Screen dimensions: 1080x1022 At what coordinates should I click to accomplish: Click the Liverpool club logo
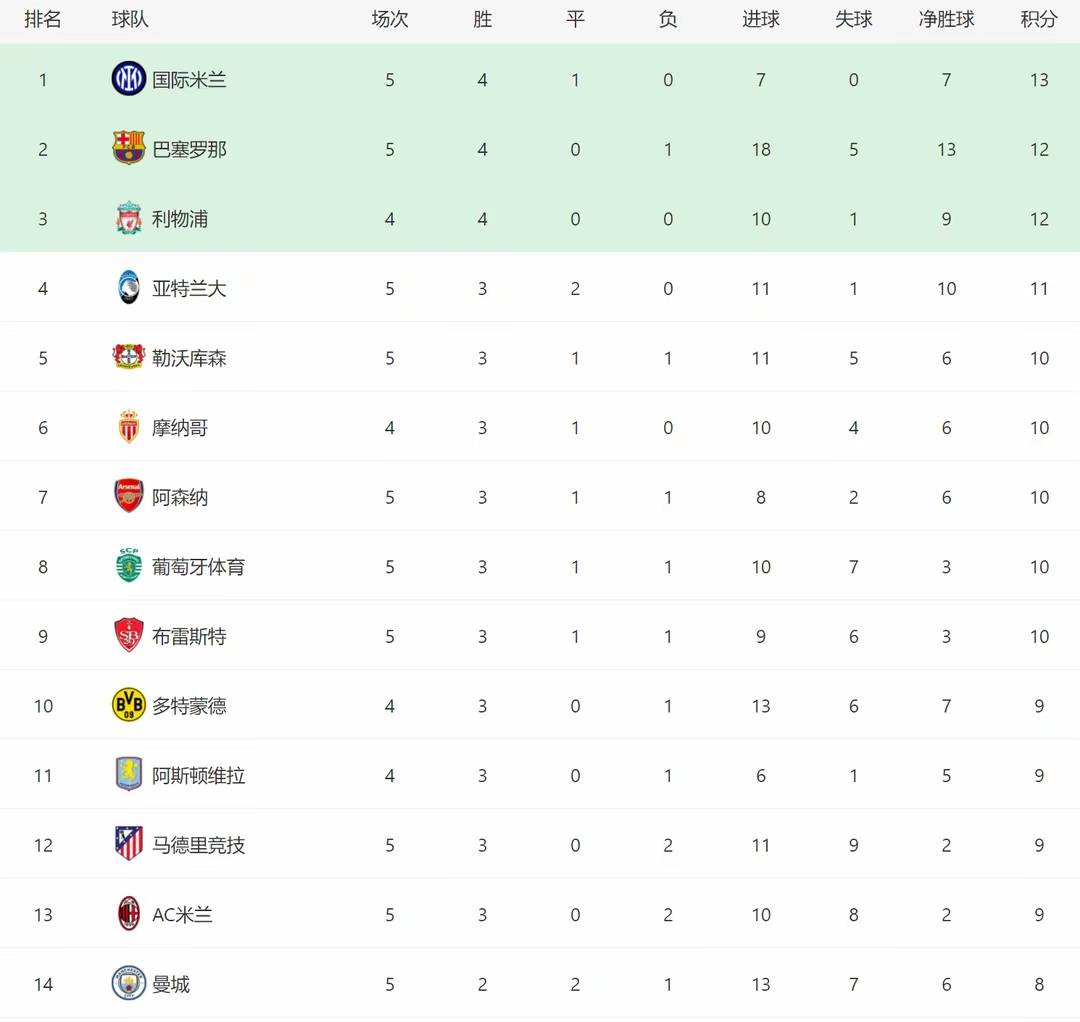(x=129, y=219)
